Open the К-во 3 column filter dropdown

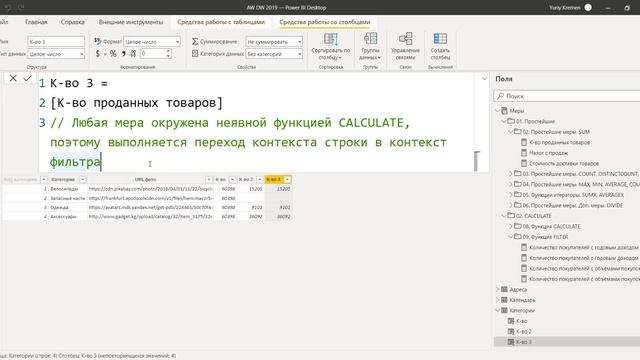pos(287,180)
